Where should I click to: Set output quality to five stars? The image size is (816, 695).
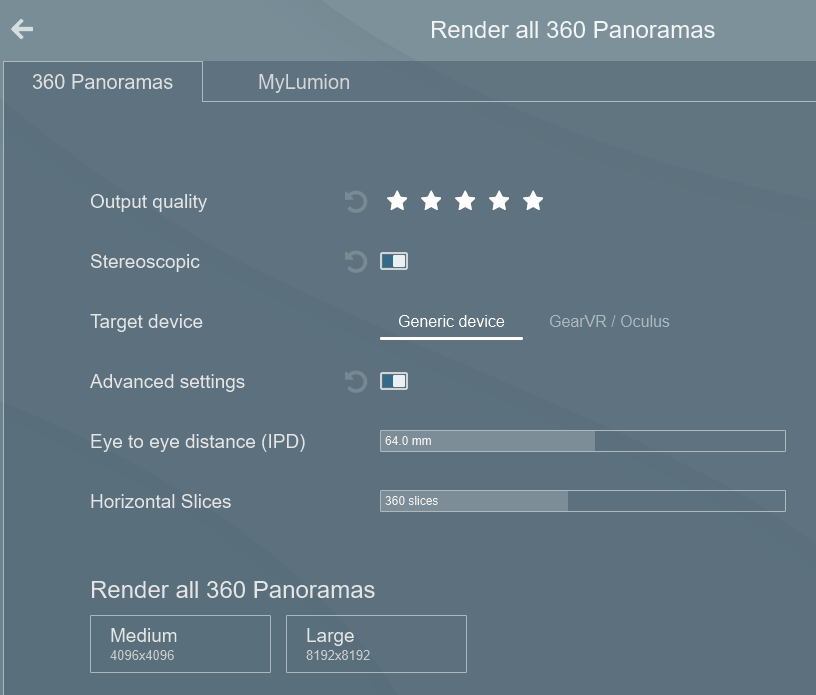pos(533,201)
